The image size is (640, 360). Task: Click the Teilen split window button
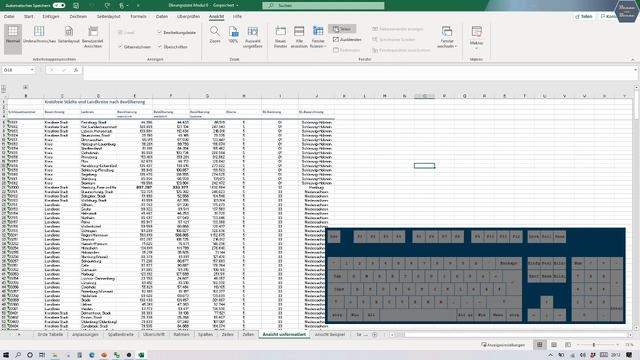click(x=342, y=29)
